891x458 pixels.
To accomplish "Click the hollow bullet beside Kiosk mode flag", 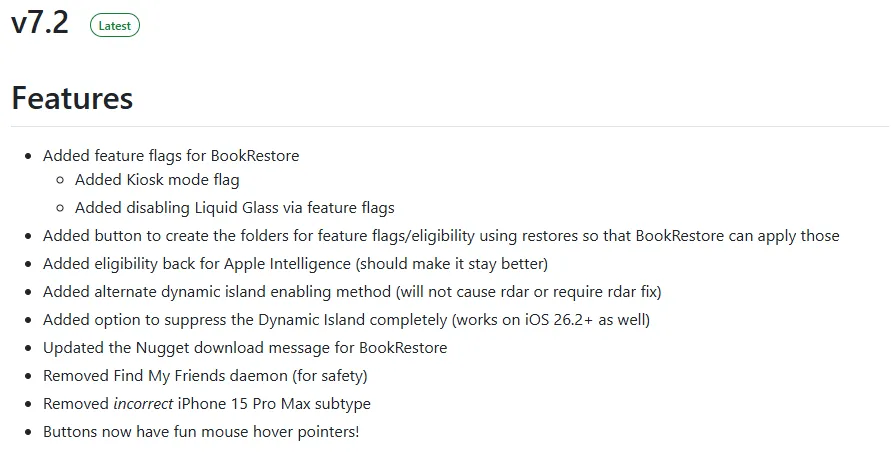I will pyautogui.click(x=60, y=180).
